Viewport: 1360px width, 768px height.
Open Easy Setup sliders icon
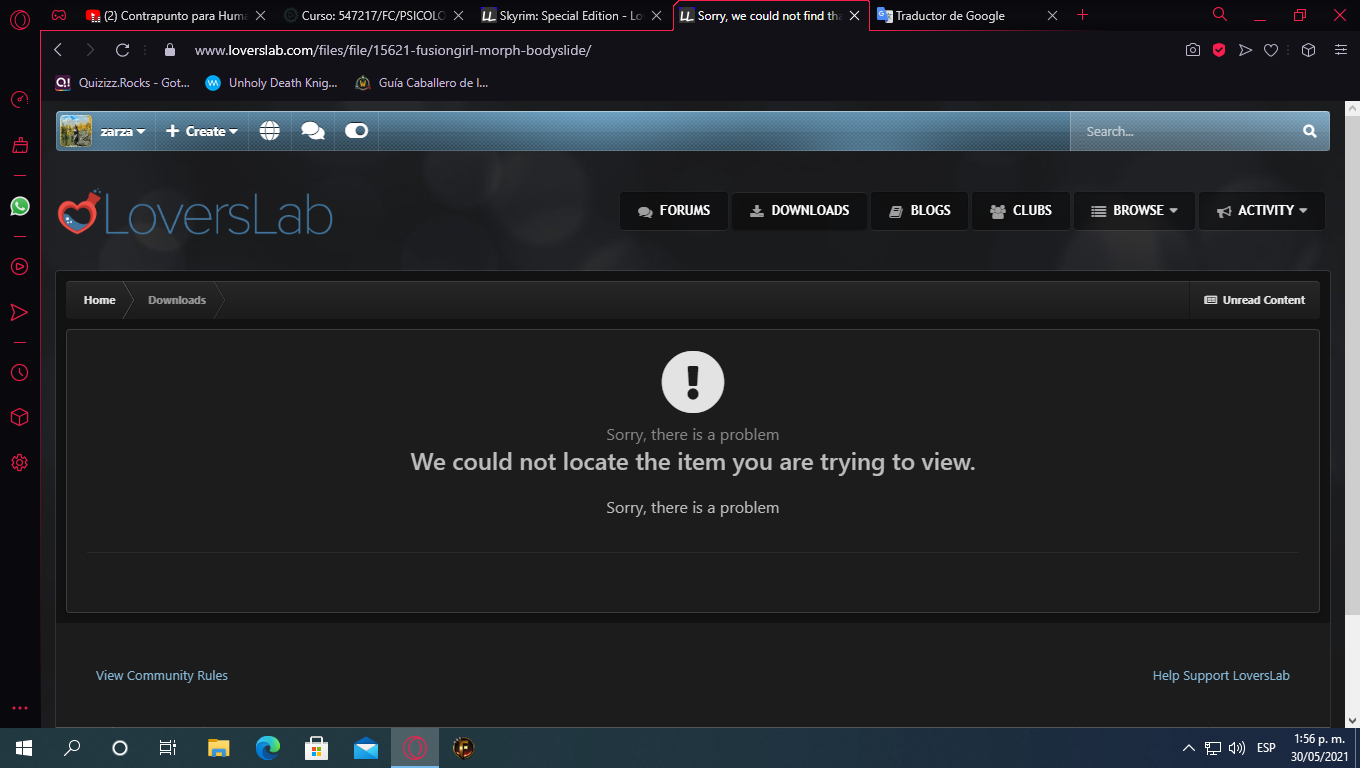1340,50
